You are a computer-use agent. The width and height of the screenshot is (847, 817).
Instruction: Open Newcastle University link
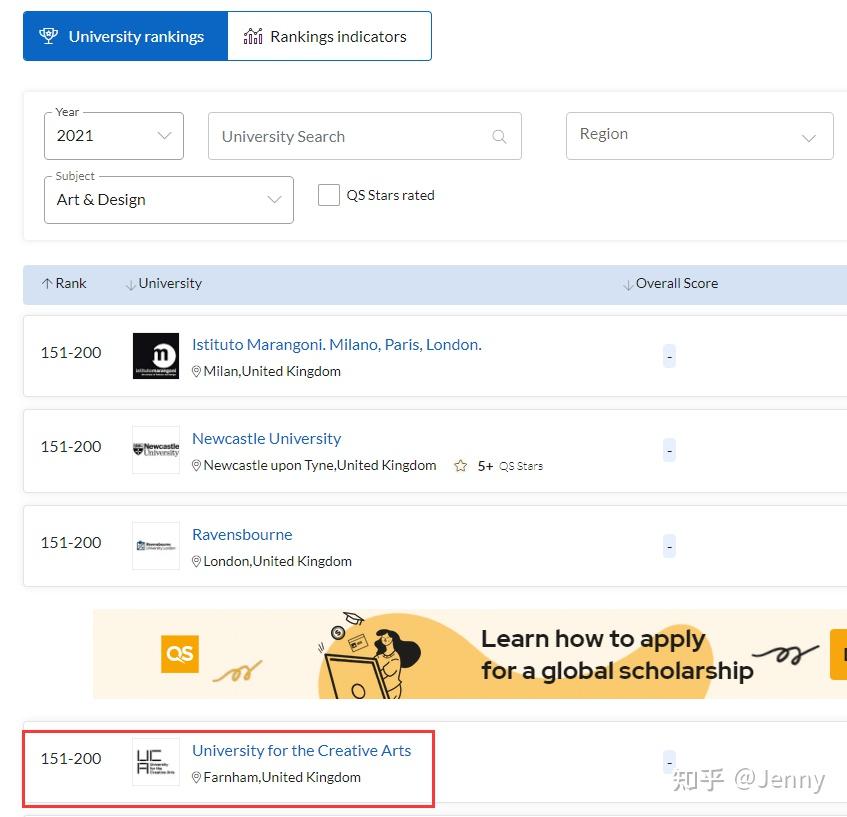266,439
